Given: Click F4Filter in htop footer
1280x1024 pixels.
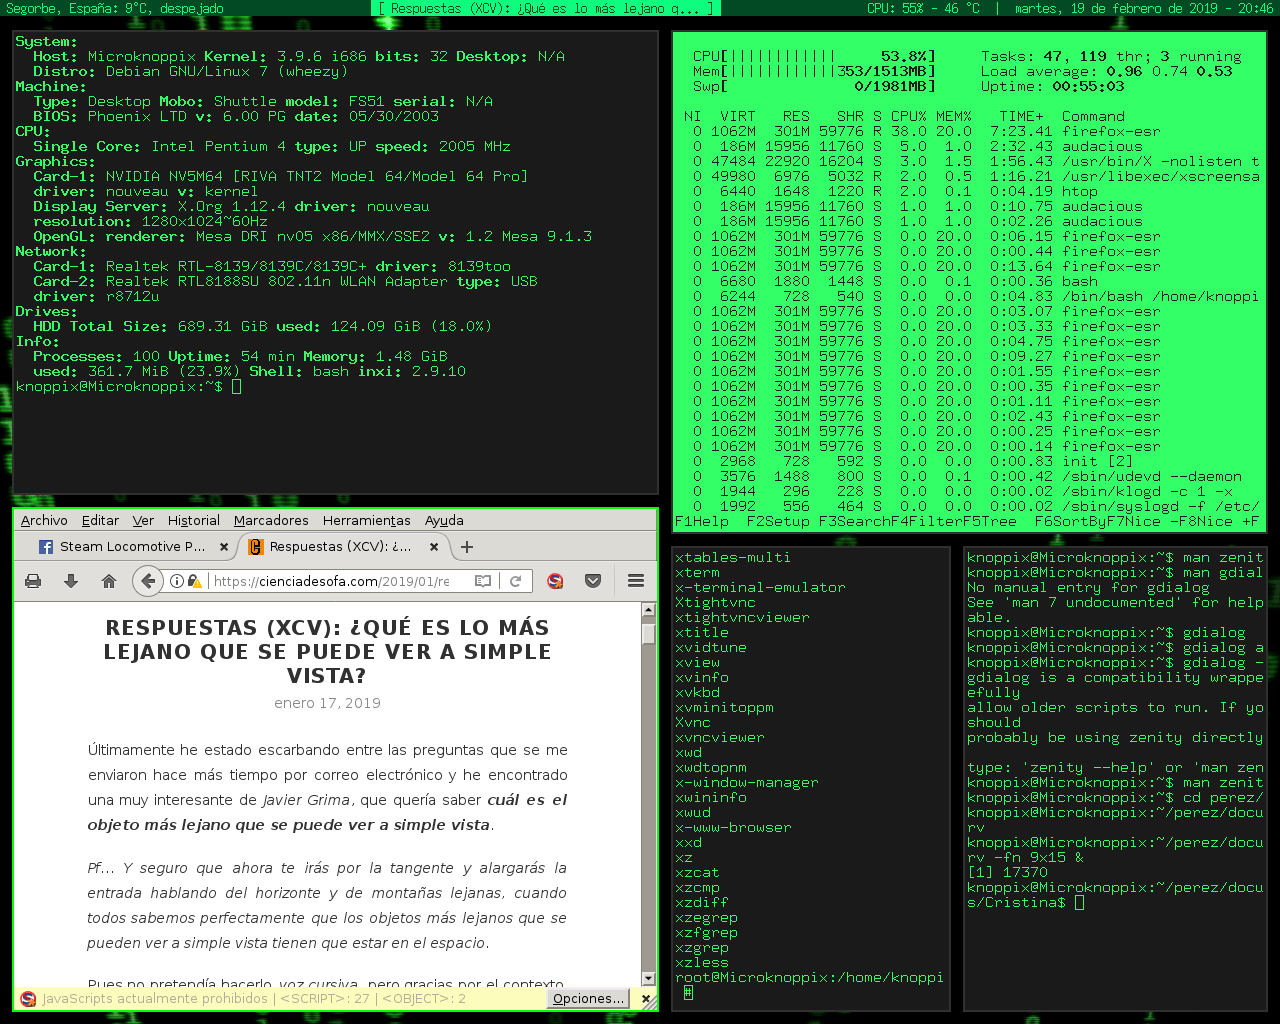Looking at the screenshot, I should click(x=927, y=521).
